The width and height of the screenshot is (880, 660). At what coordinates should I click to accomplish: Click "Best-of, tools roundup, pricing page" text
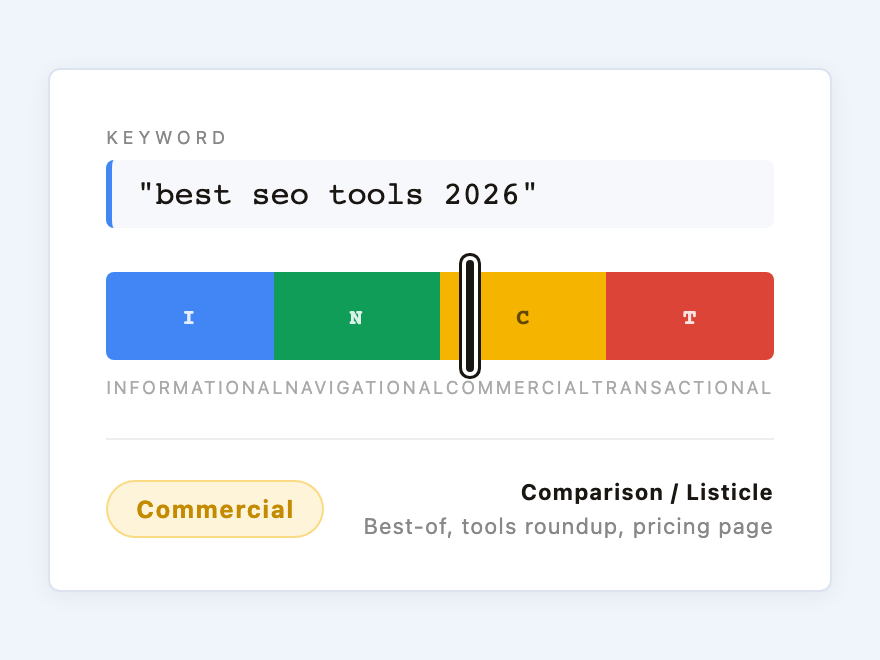click(569, 526)
